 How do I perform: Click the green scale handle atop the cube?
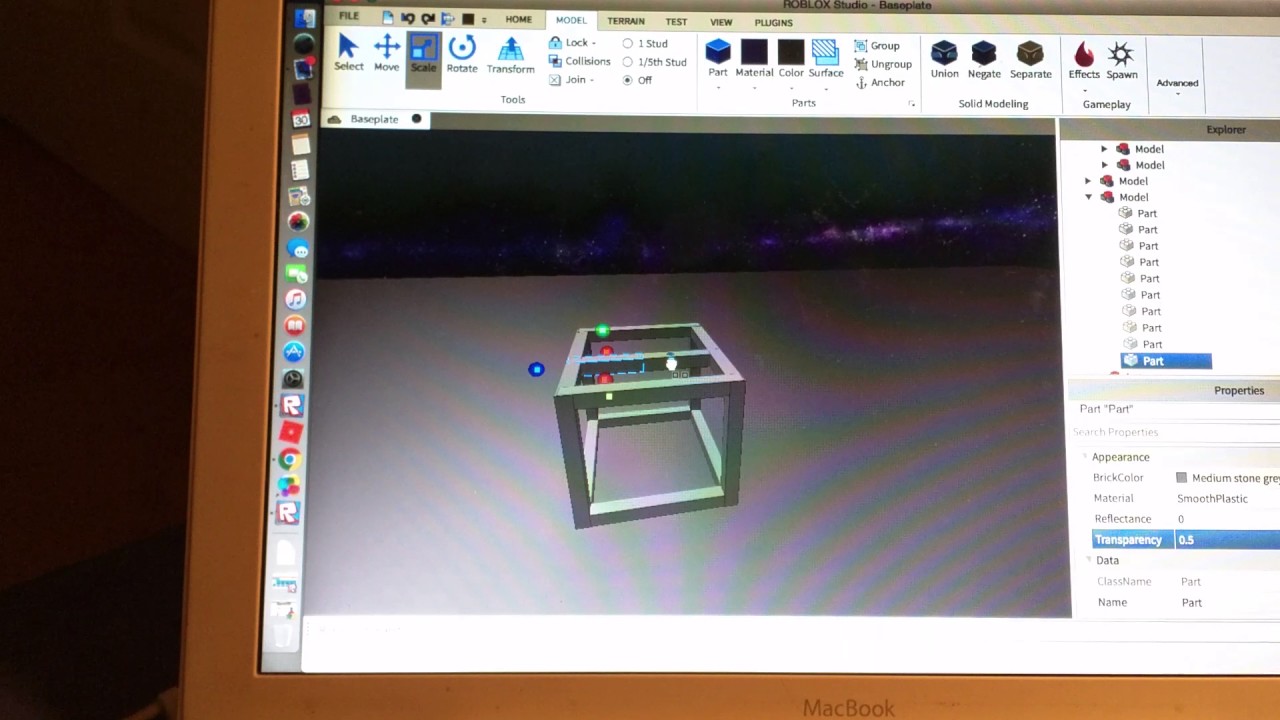click(x=602, y=330)
